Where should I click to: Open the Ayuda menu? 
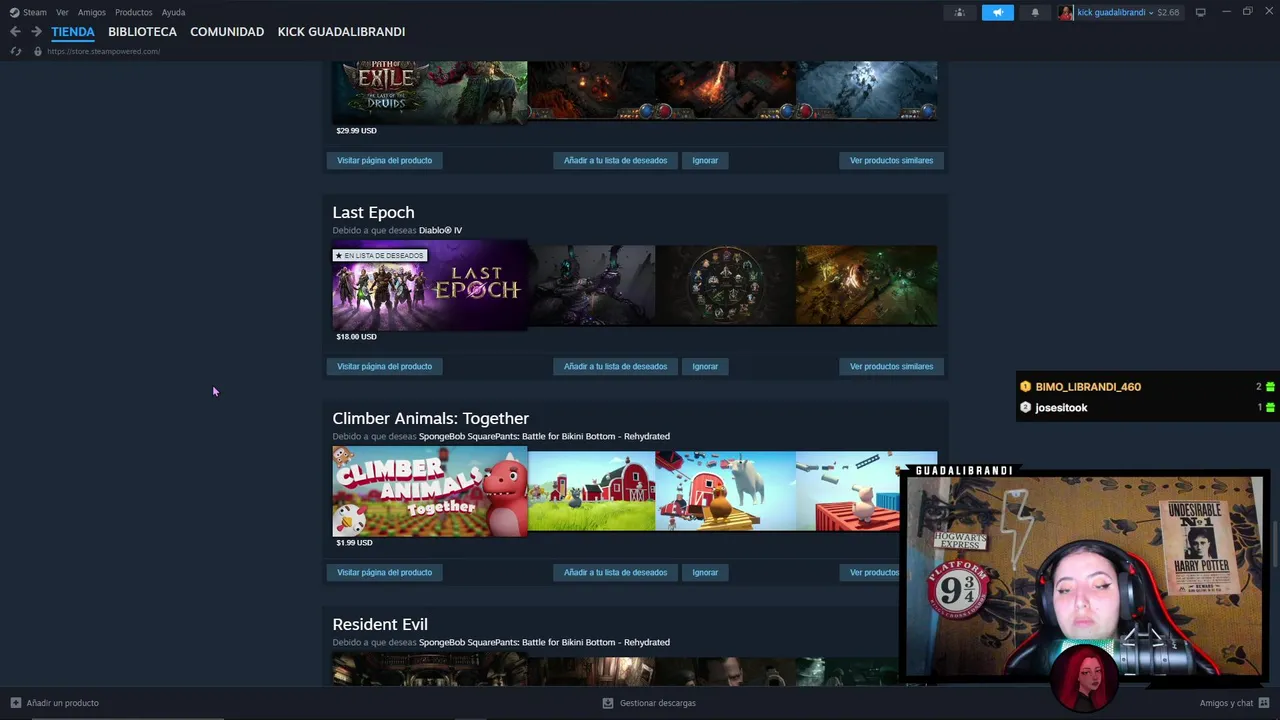(x=173, y=12)
